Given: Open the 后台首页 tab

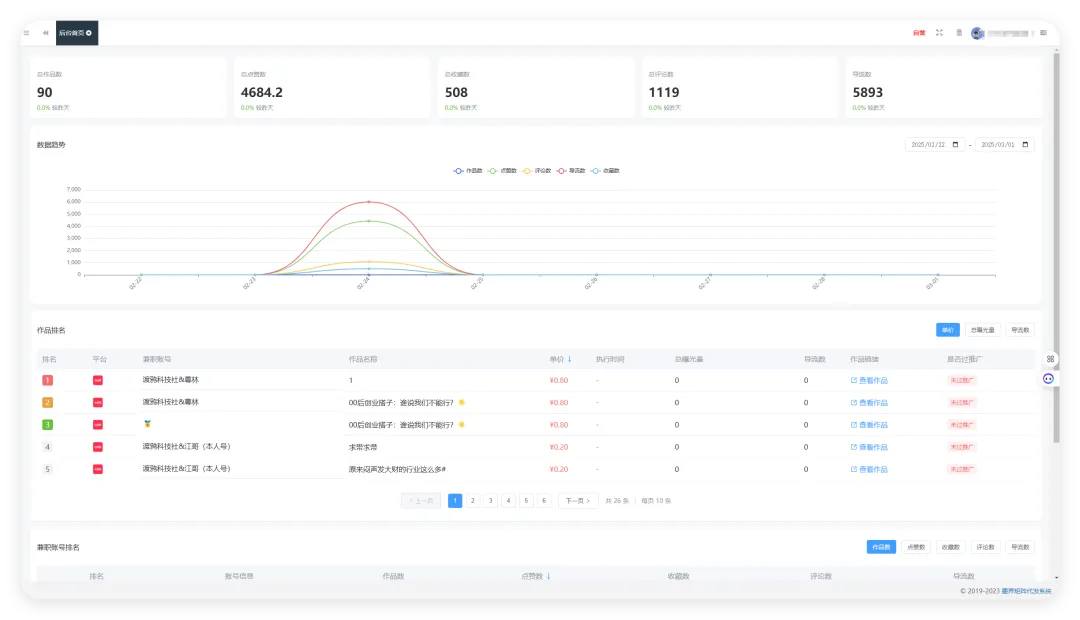Looking at the screenshot, I should (76, 33).
